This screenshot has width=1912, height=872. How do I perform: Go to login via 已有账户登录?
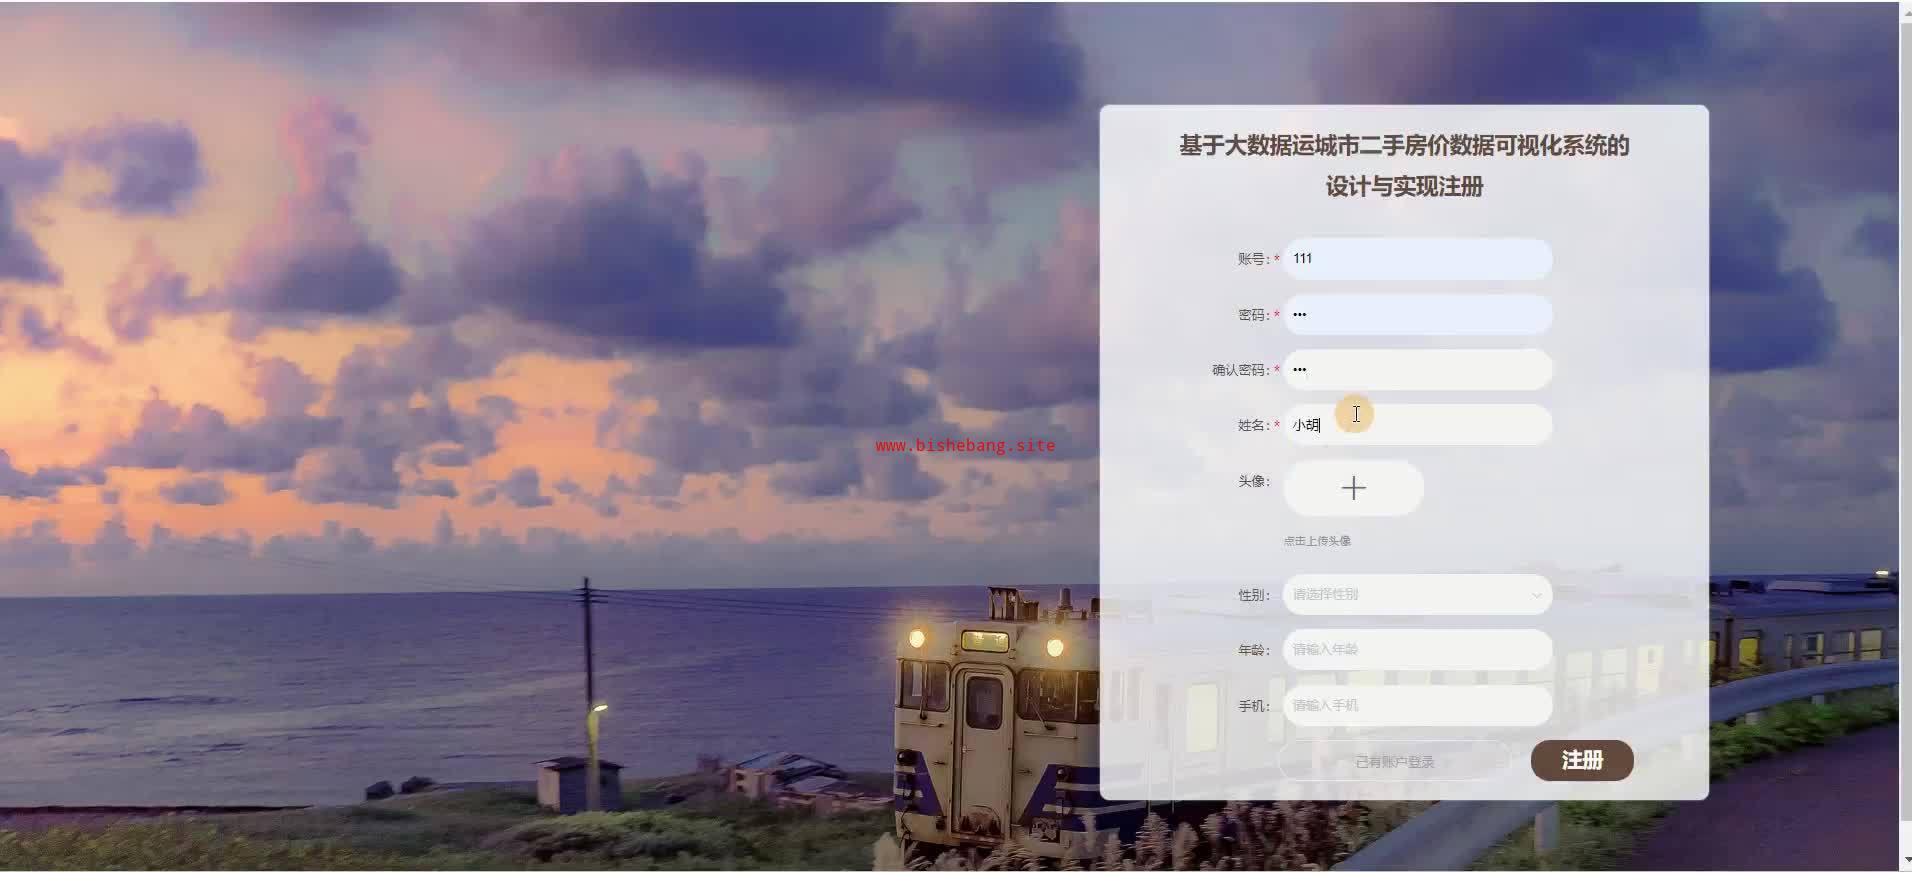[x=1394, y=762]
